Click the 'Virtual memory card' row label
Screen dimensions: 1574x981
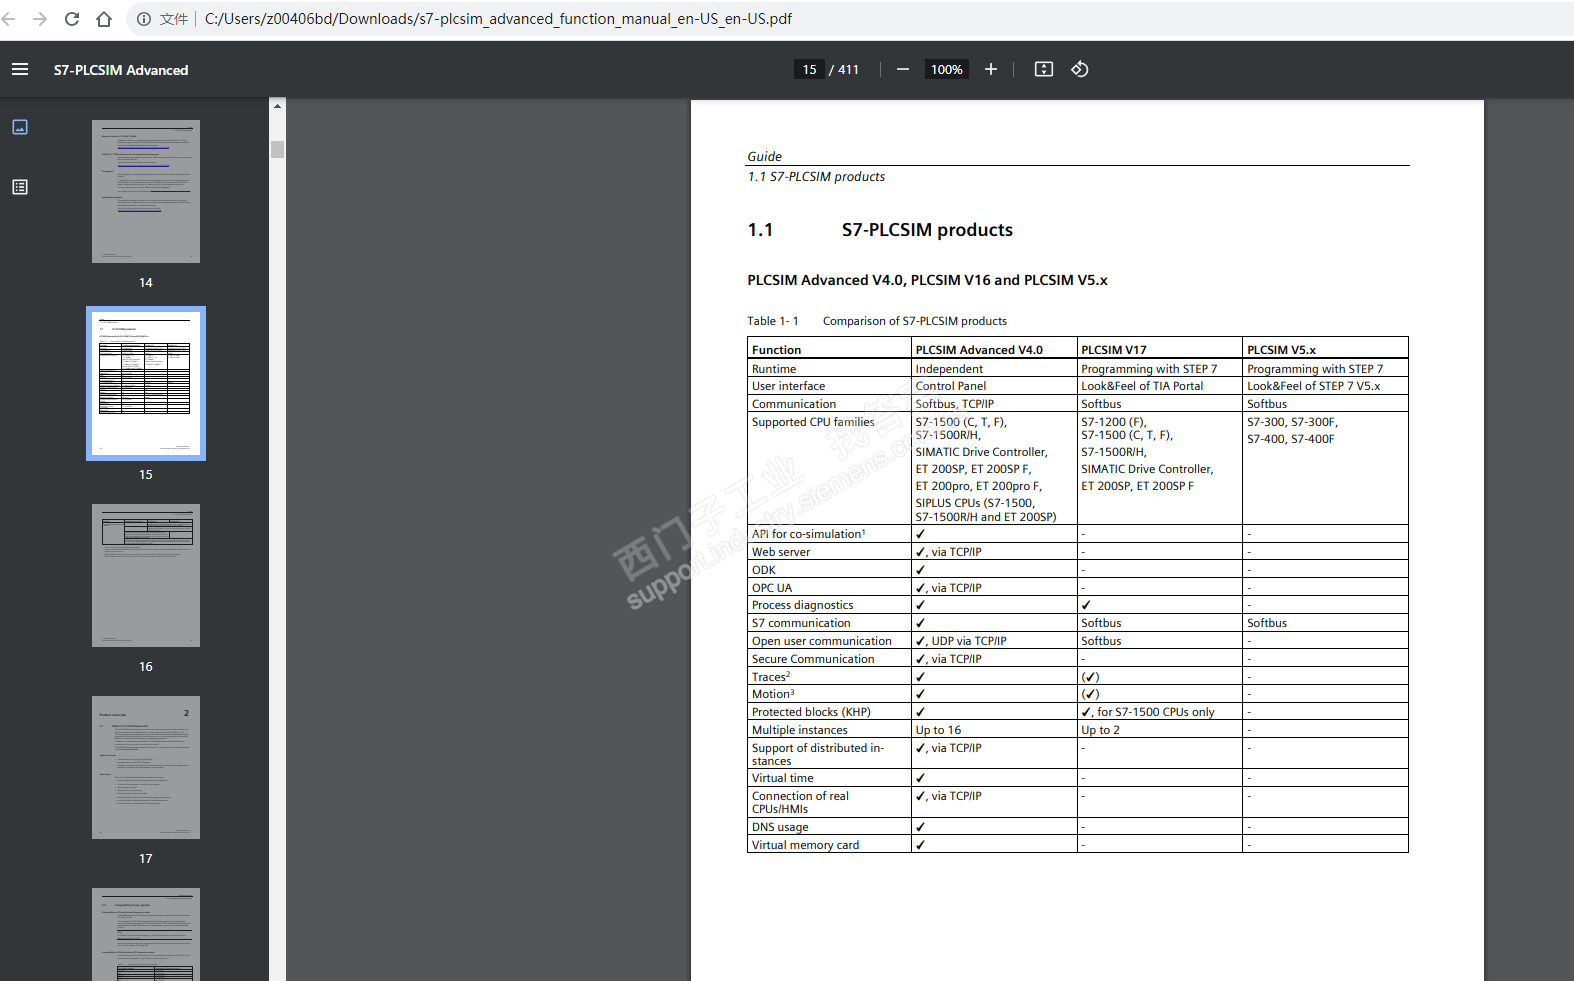[806, 845]
